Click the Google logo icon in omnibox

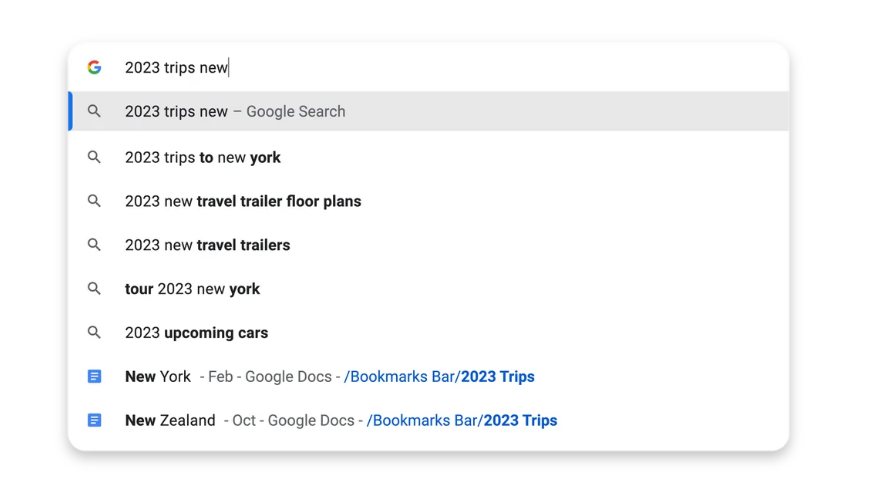tap(95, 67)
